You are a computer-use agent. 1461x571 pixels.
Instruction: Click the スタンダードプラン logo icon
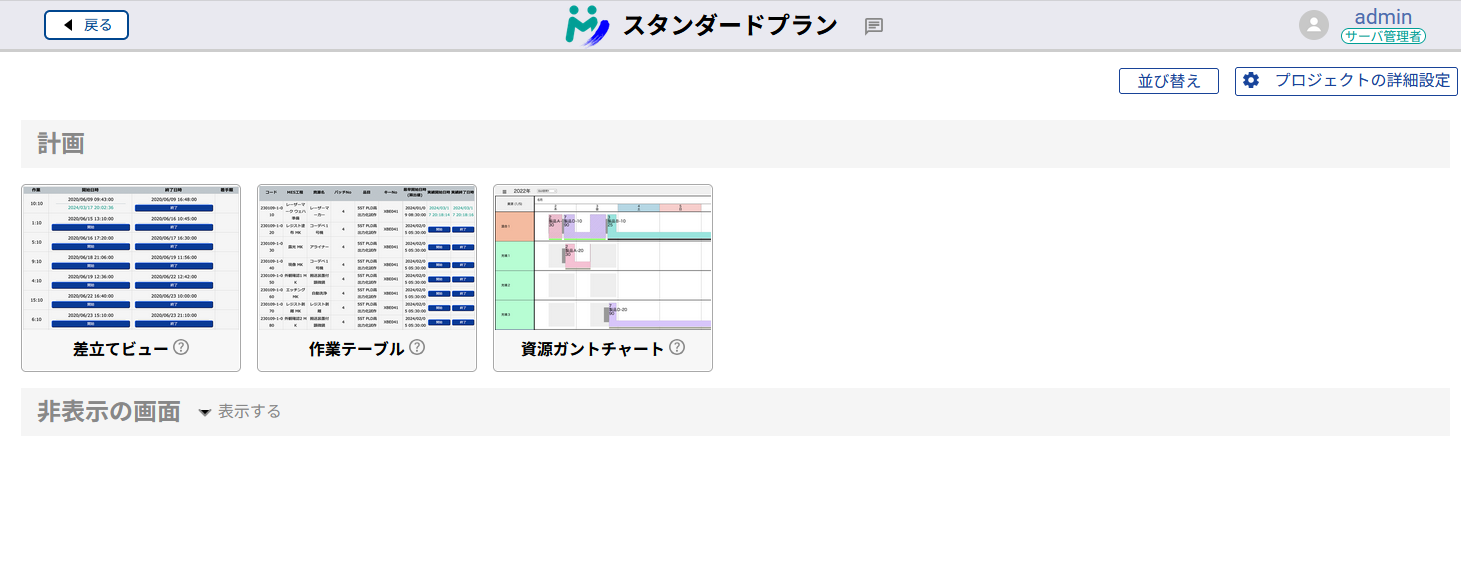(586, 26)
